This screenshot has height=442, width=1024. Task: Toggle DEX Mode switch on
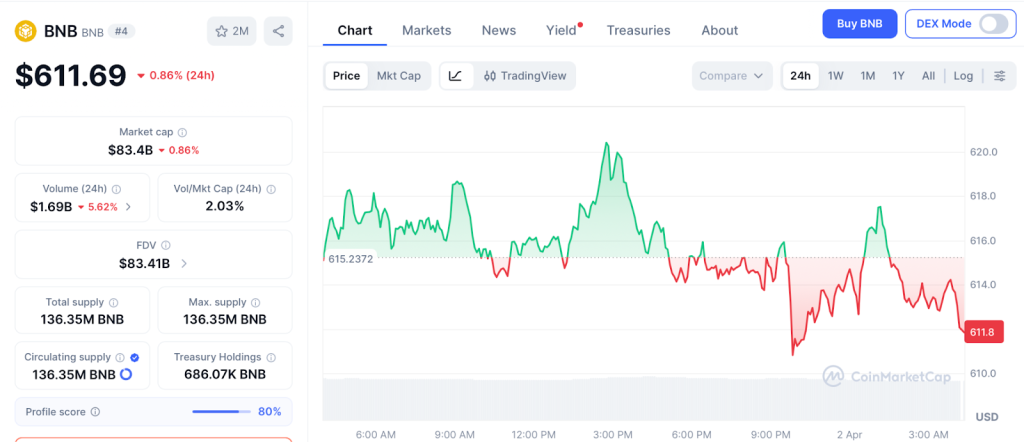click(993, 24)
